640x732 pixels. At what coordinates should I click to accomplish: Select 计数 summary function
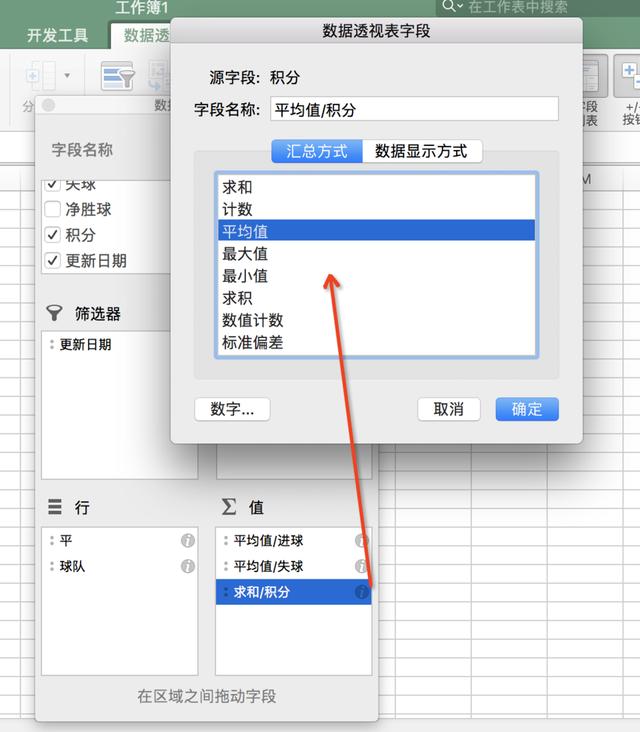(x=376, y=209)
